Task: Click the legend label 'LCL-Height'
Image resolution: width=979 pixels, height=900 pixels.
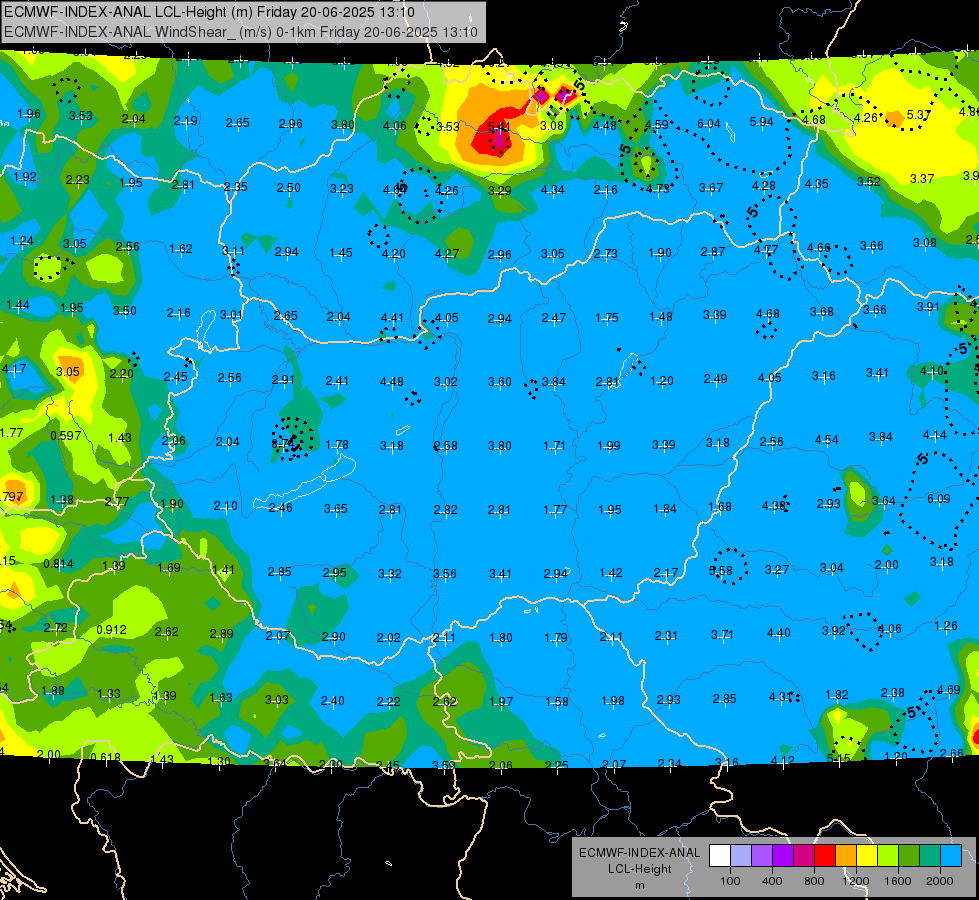Action: pyautogui.click(x=639, y=869)
